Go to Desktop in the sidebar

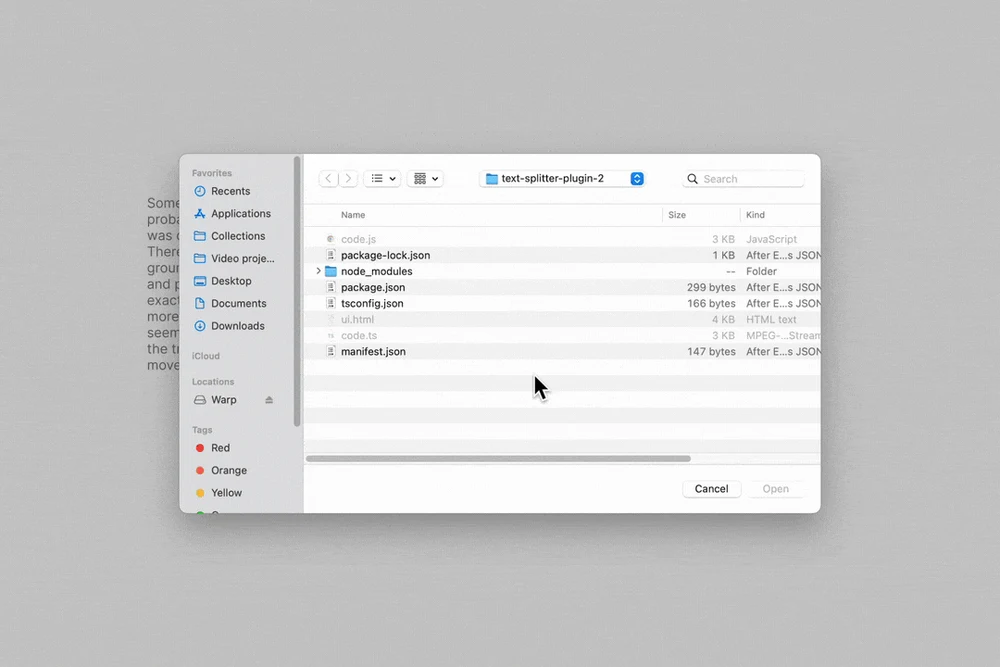(x=231, y=281)
